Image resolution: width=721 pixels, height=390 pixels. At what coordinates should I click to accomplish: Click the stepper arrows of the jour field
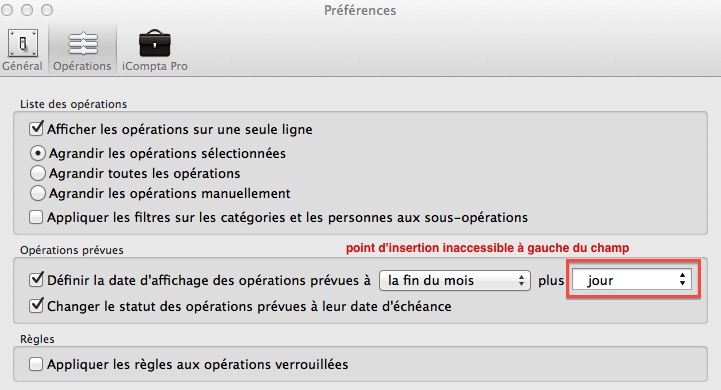pos(682,279)
